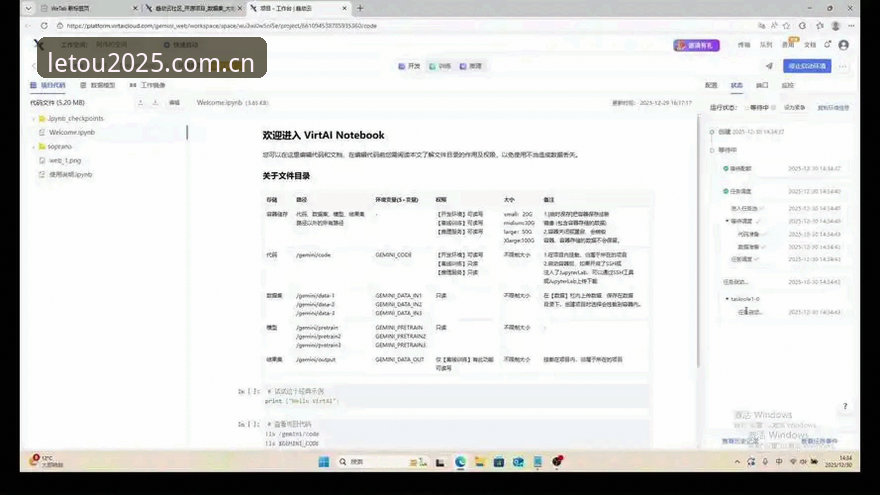Switch to the second browser tab

tap(193, 8)
